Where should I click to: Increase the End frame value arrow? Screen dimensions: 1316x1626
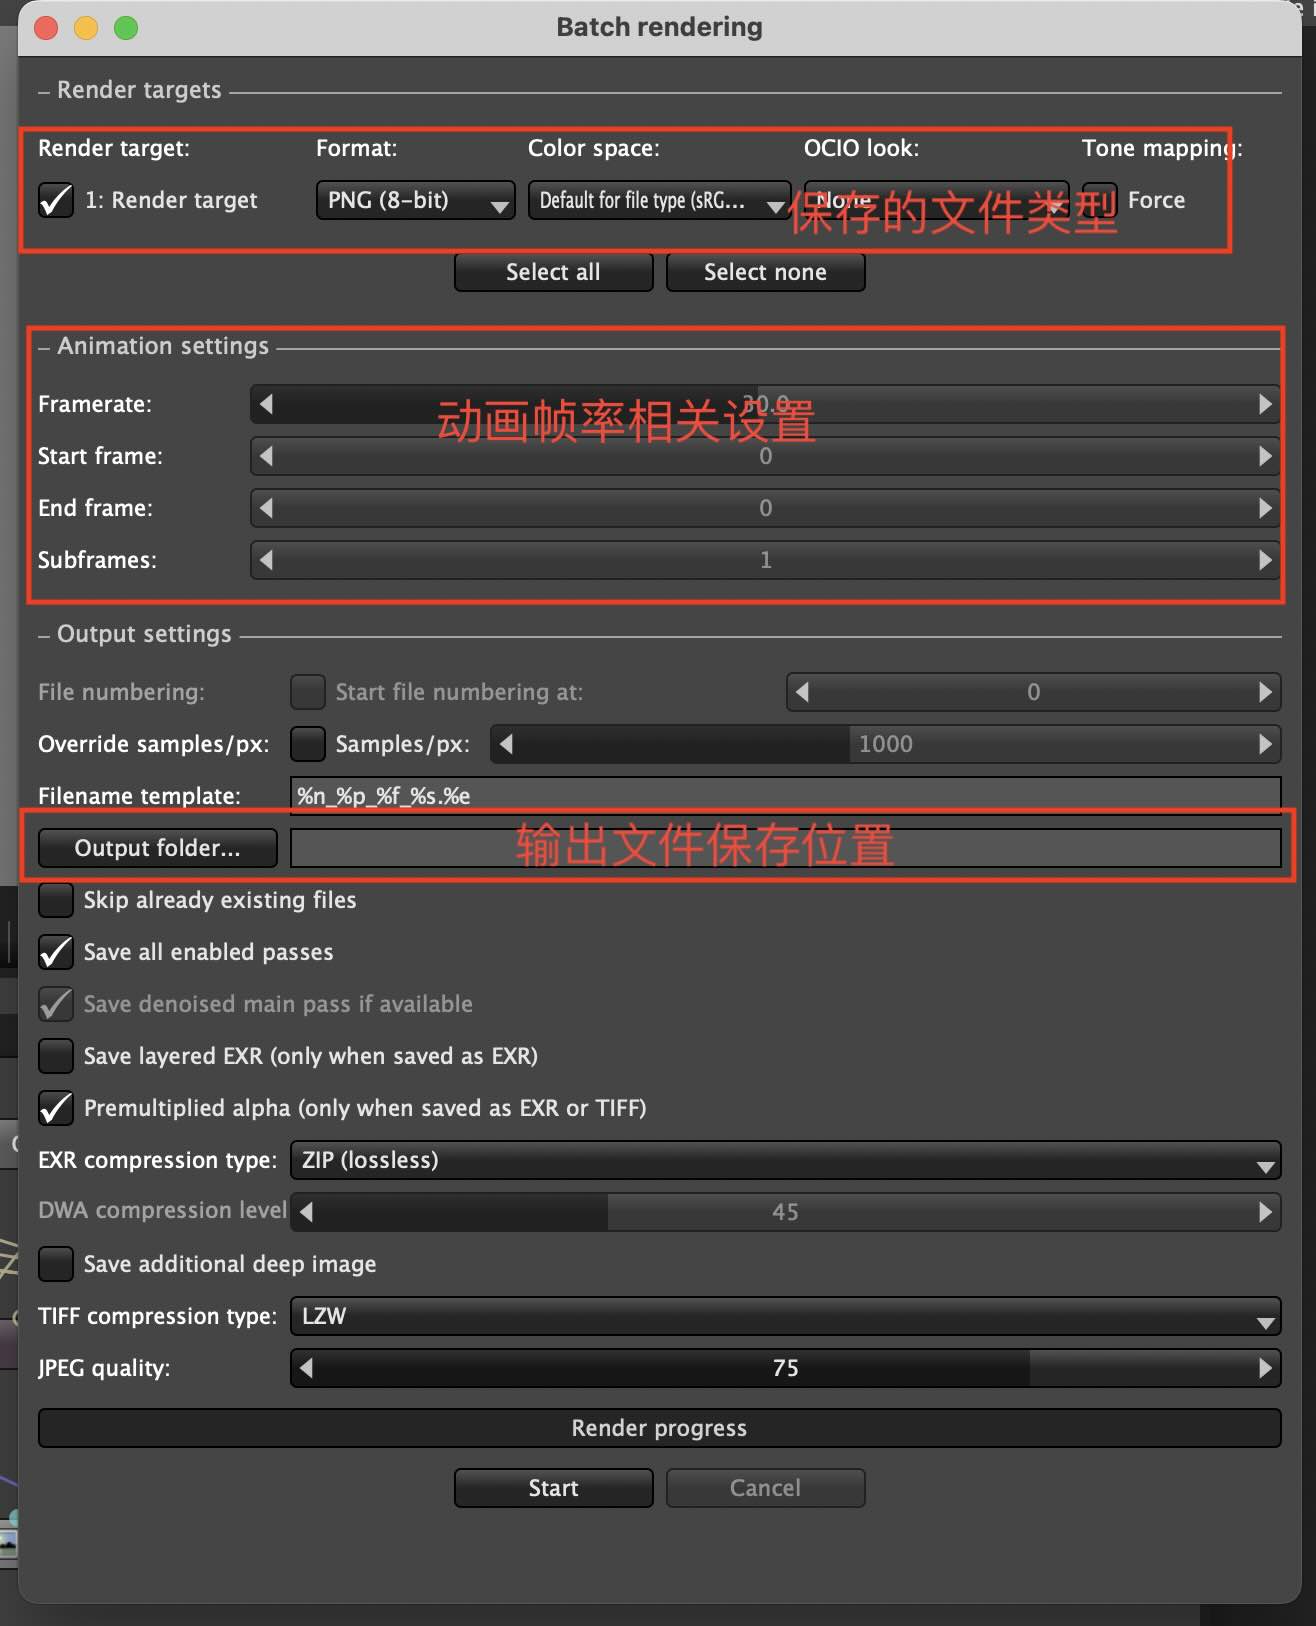pos(1265,508)
